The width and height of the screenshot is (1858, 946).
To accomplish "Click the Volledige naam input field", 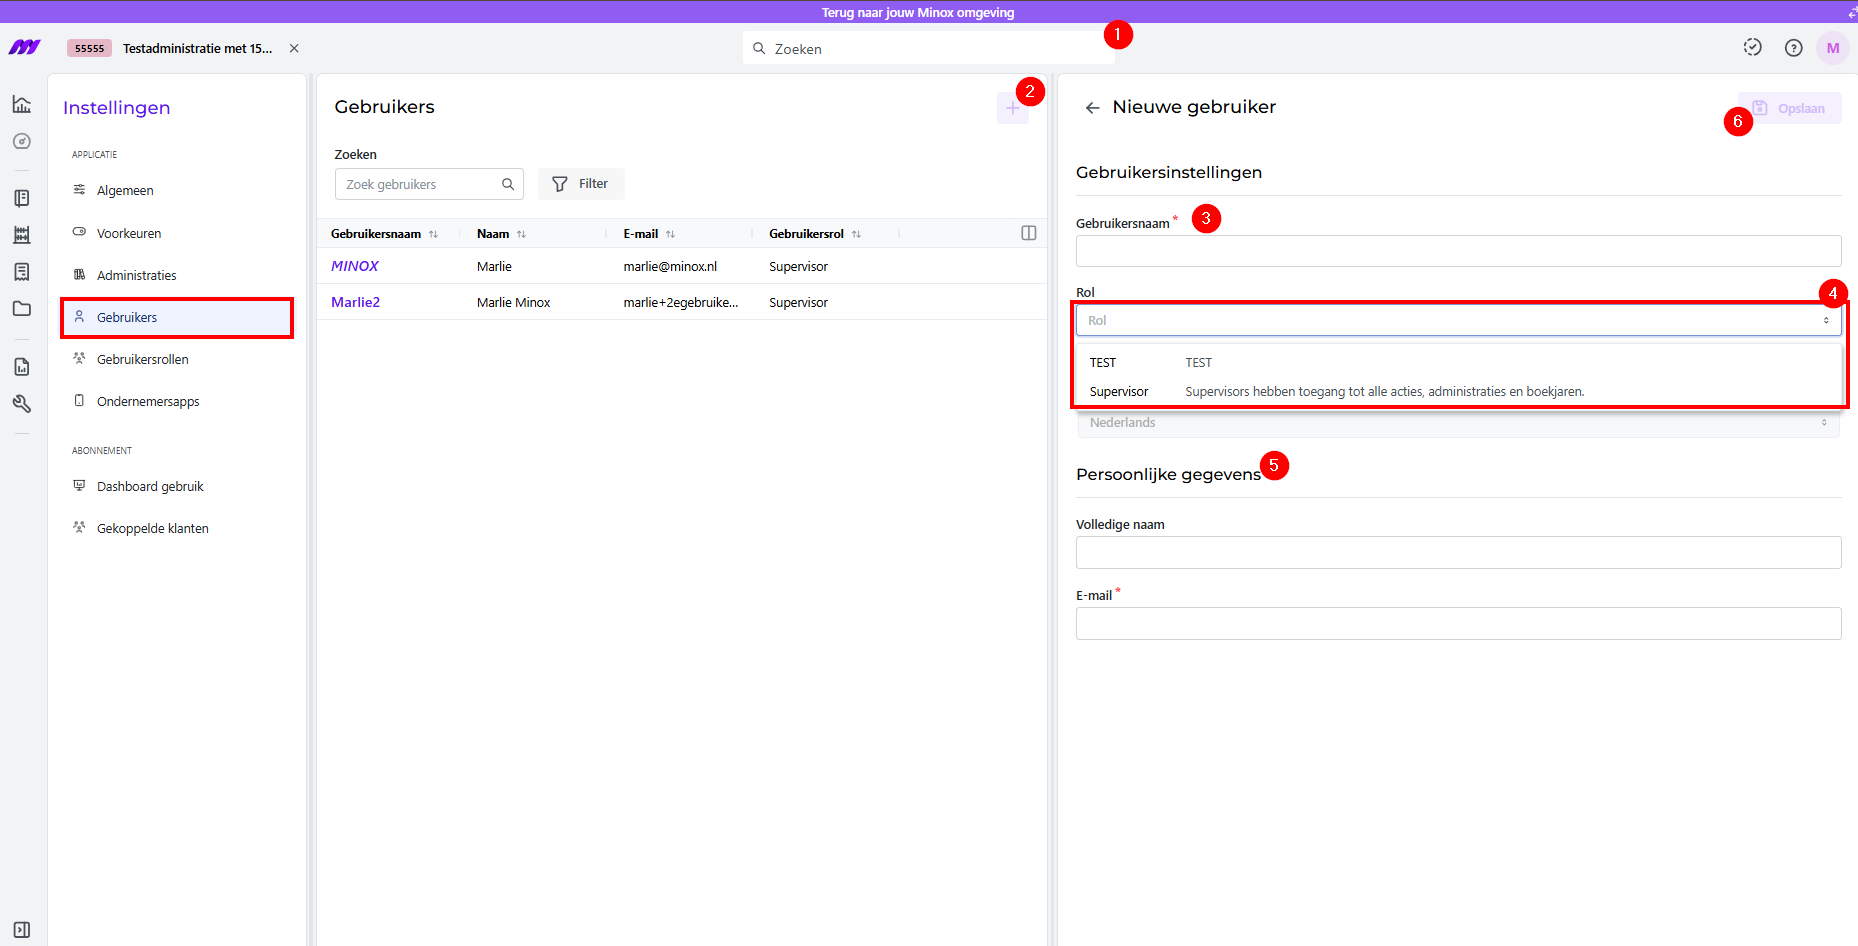I will tap(1458, 553).
